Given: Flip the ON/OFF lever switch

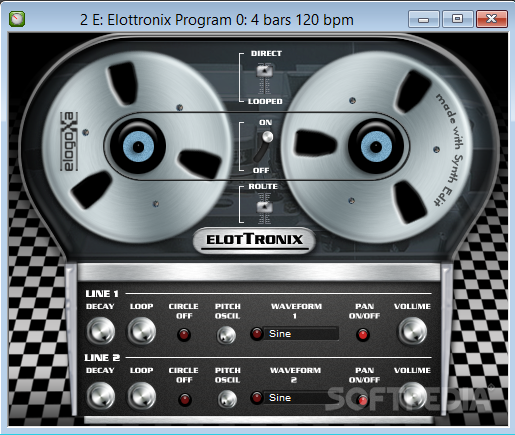Looking at the screenshot, I should point(264,146).
